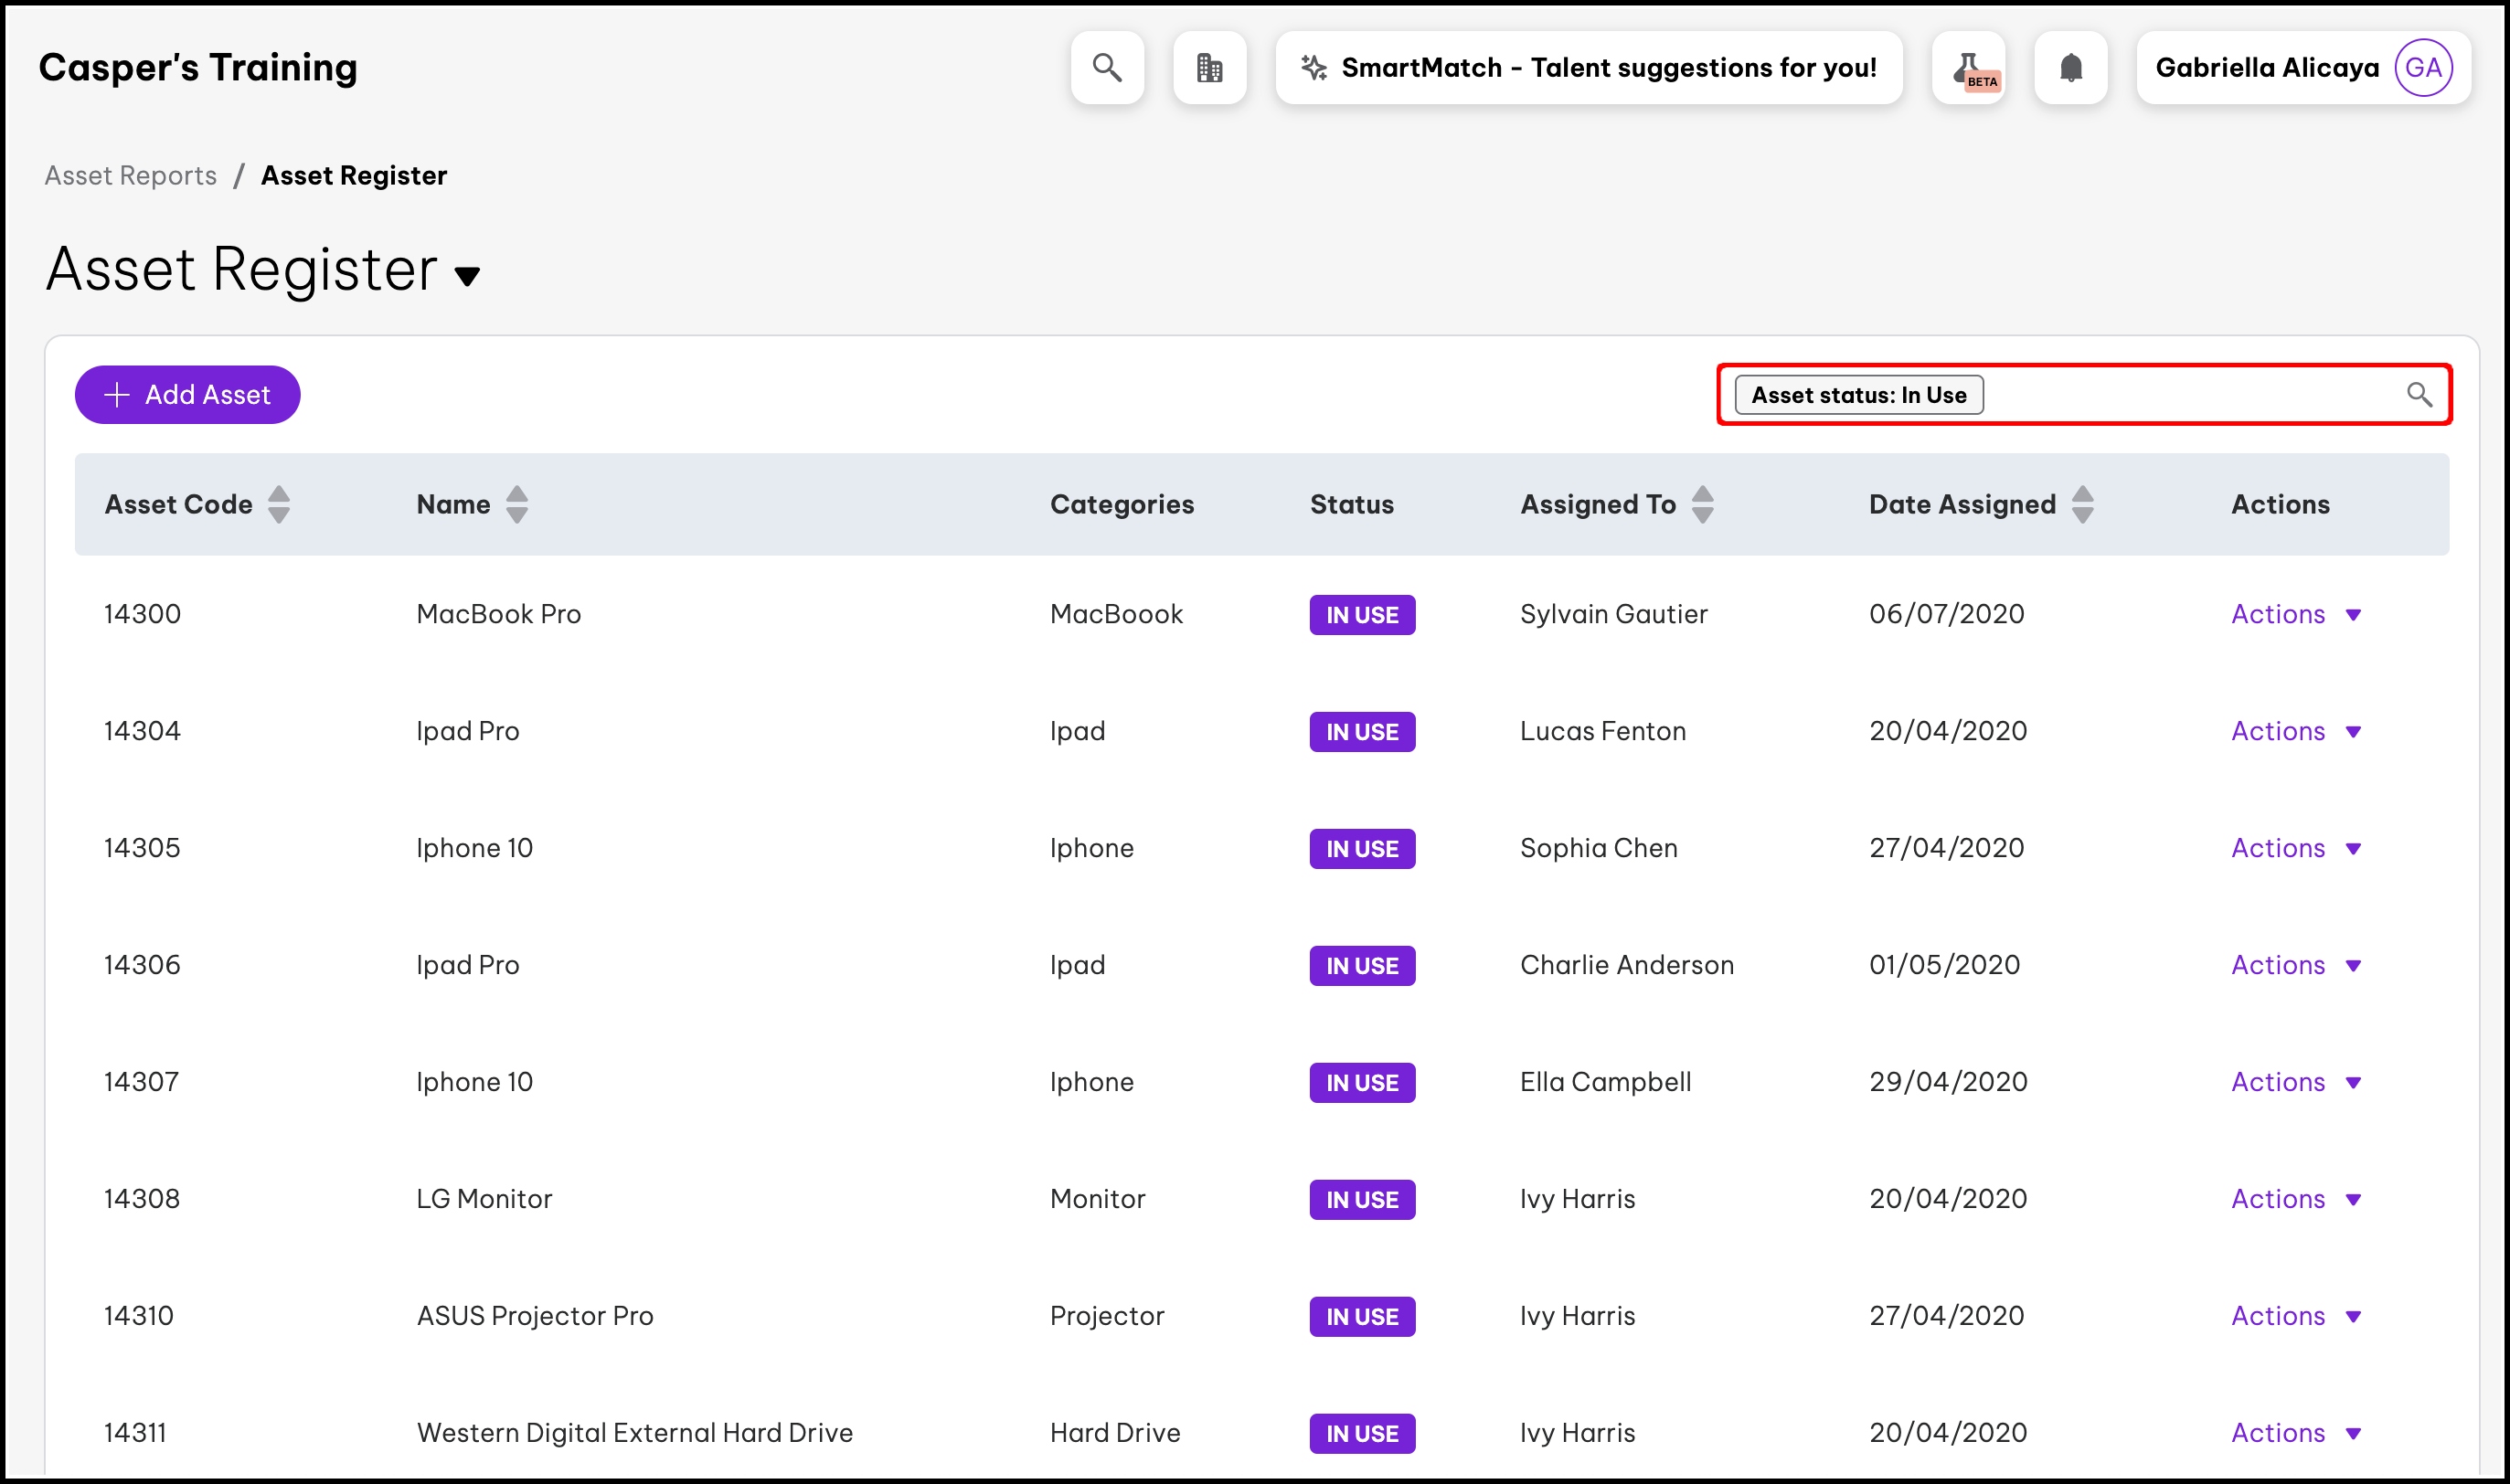Sort by Date Assigned column arrows
Screen dimensions: 2510x1484
click(2082, 504)
